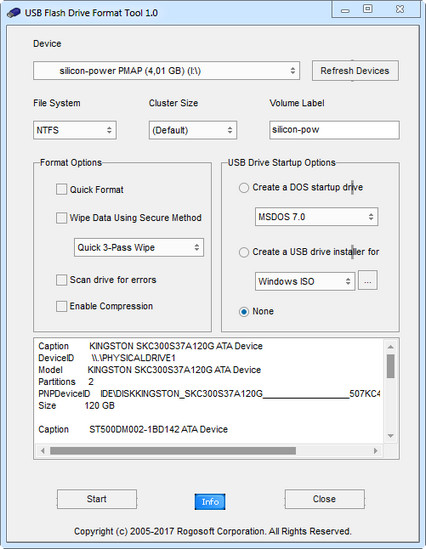Viewport: 426px width, 549px height.
Task: Click the info panel scroll down arrow
Action: coord(391,436)
